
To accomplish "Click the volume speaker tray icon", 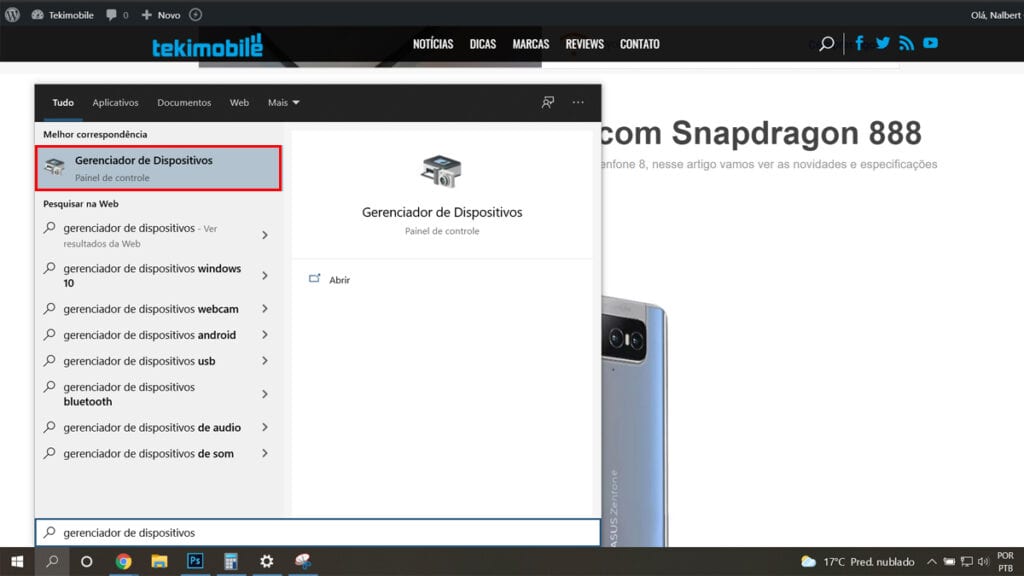I will (x=983, y=562).
